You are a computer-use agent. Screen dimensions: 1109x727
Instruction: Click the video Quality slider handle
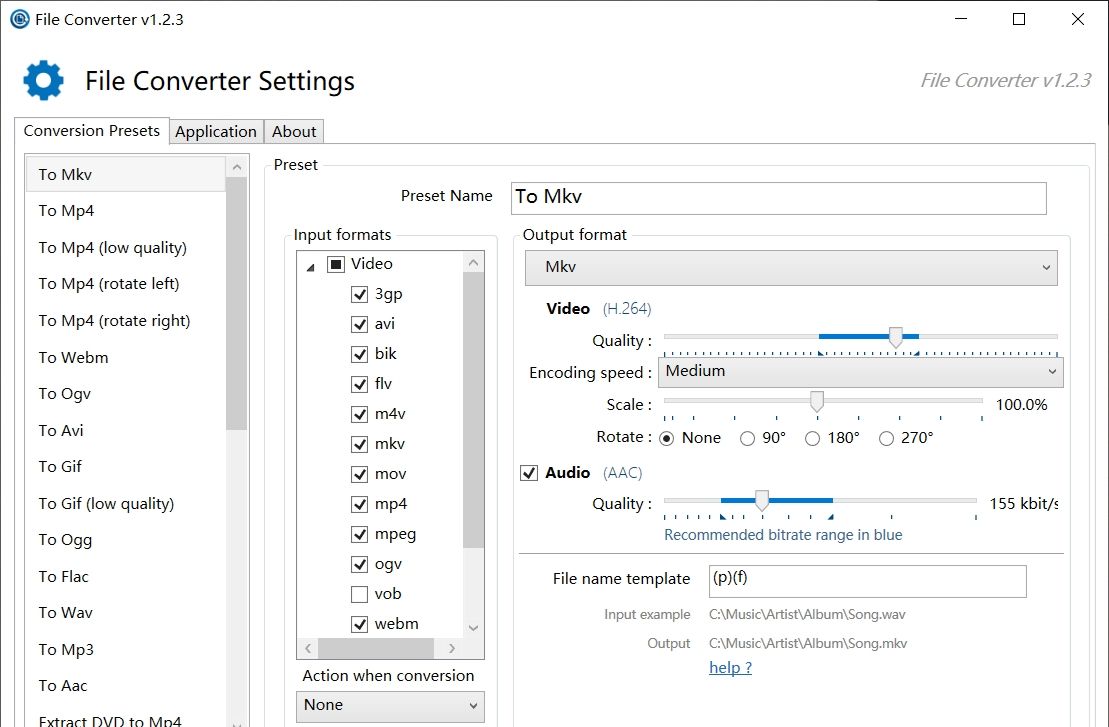(x=896, y=338)
